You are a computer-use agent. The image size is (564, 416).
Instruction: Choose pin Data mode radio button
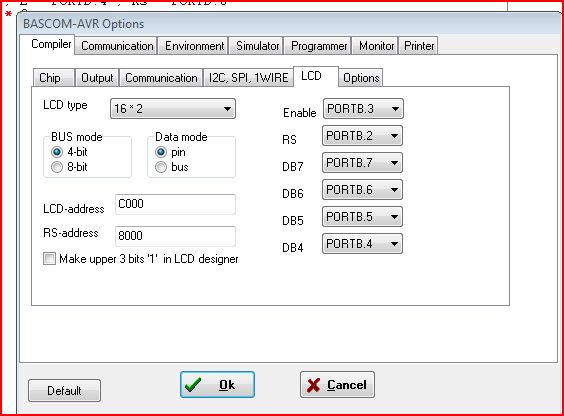[161, 152]
